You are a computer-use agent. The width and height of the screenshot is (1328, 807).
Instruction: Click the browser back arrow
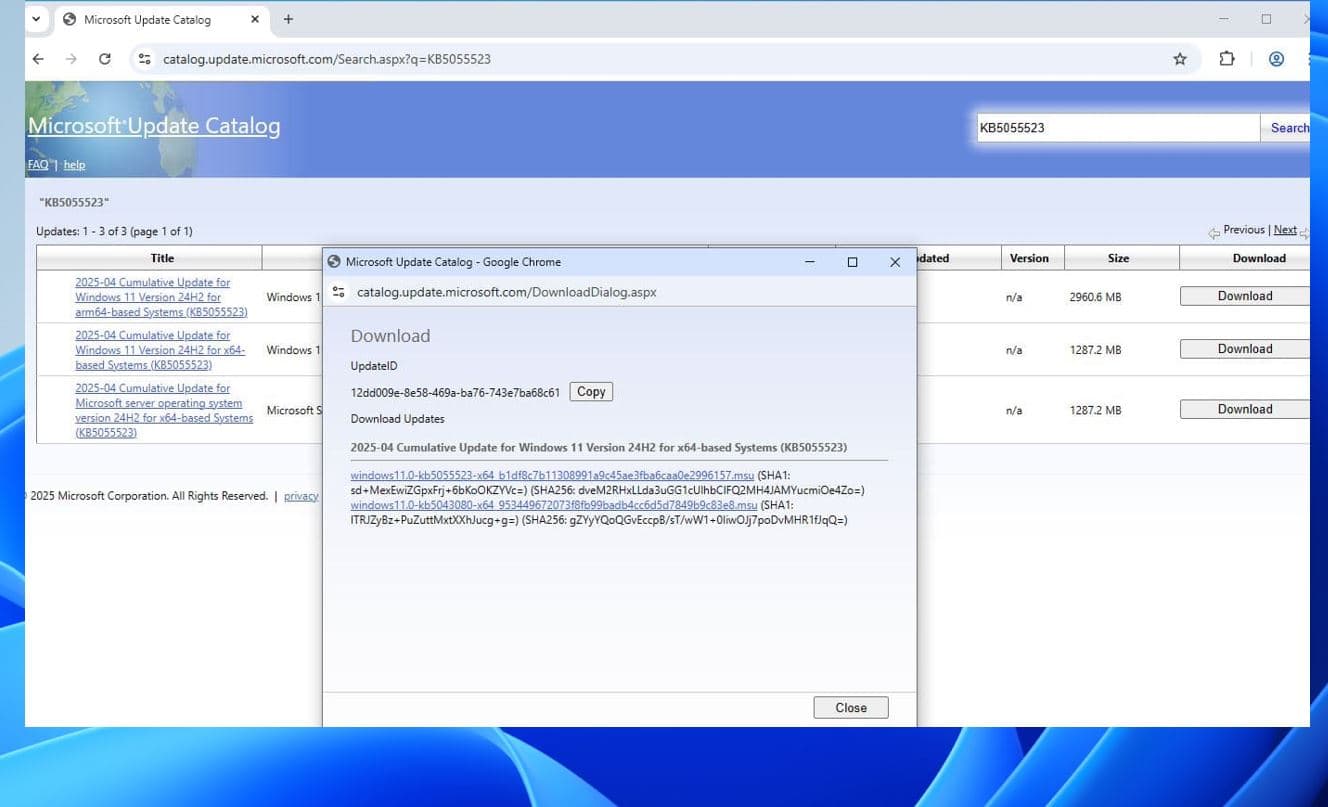(38, 59)
